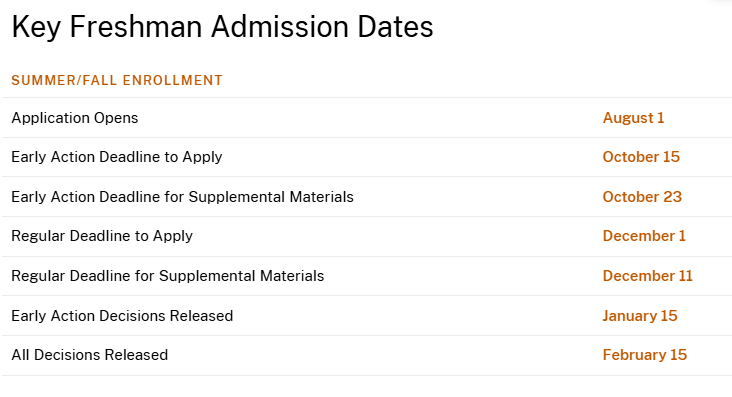Screen dimensions: 732x397
Task: Click Regular Deadline for Supplemental Materials text
Action: click(168, 276)
